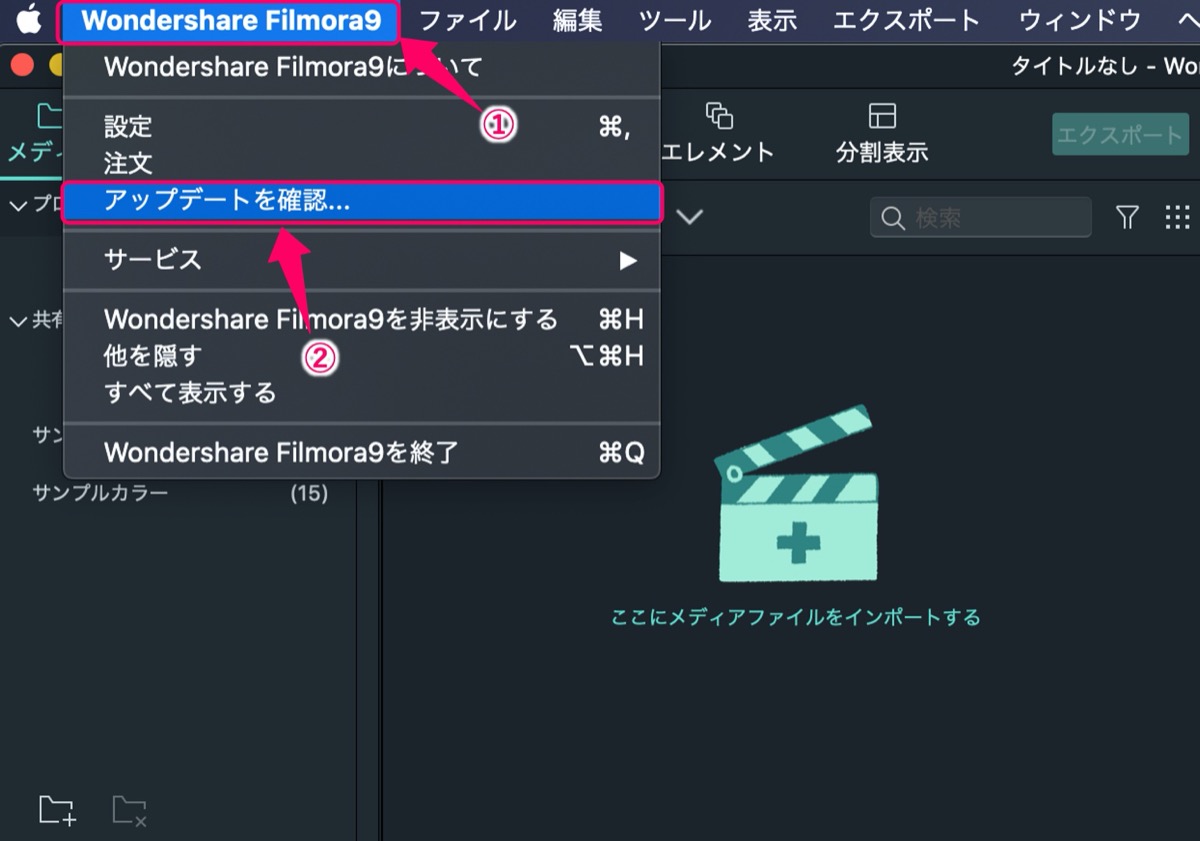Open the エクスポート menu in menu bar
This screenshot has height=841, width=1200.
[x=907, y=20]
